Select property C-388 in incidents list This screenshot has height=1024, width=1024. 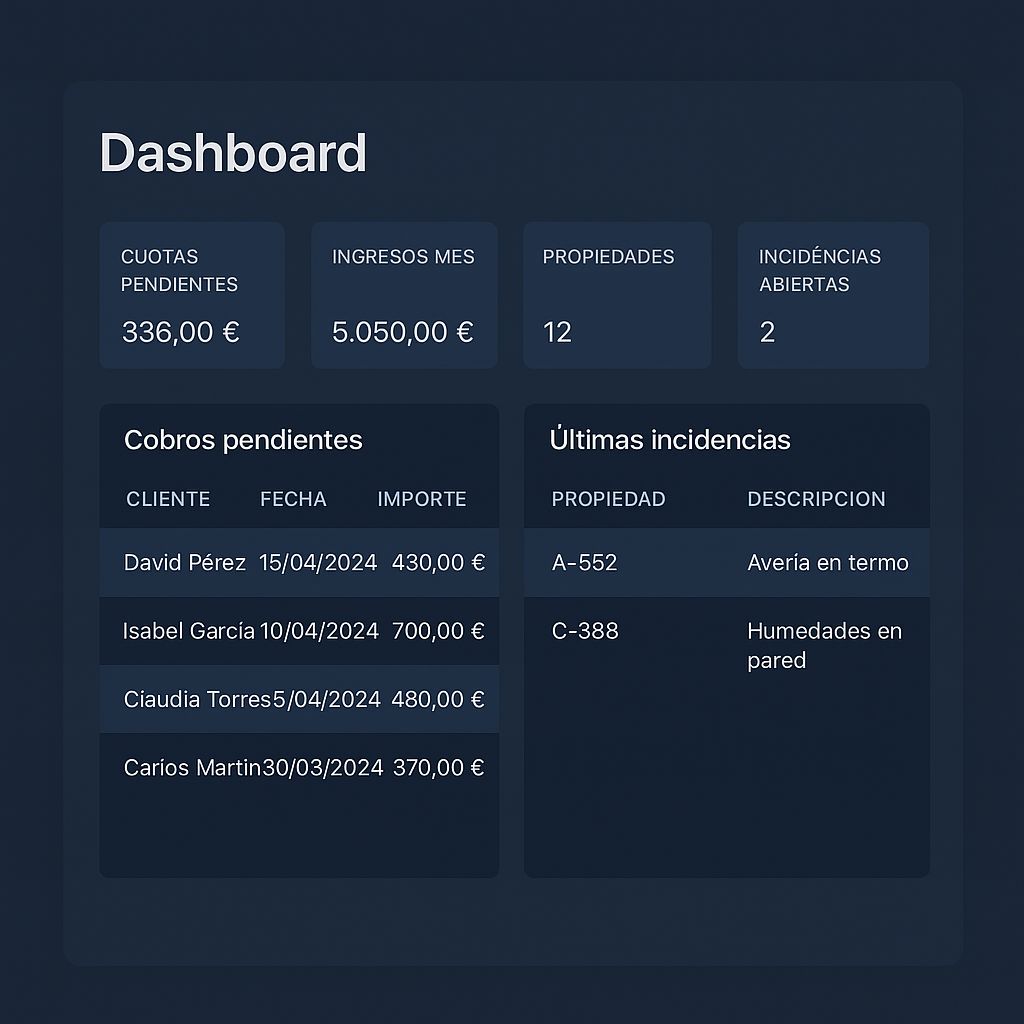click(x=585, y=631)
